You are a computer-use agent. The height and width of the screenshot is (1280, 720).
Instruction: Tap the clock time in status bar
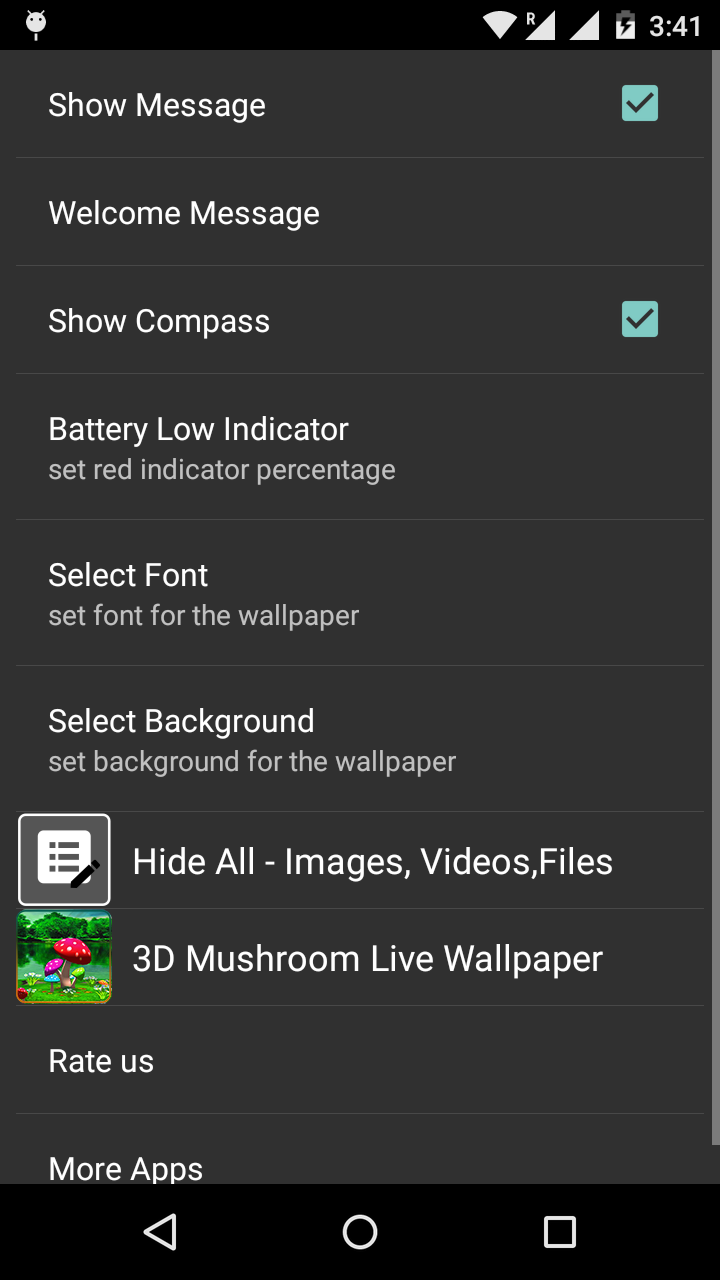[x=675, y=26]
